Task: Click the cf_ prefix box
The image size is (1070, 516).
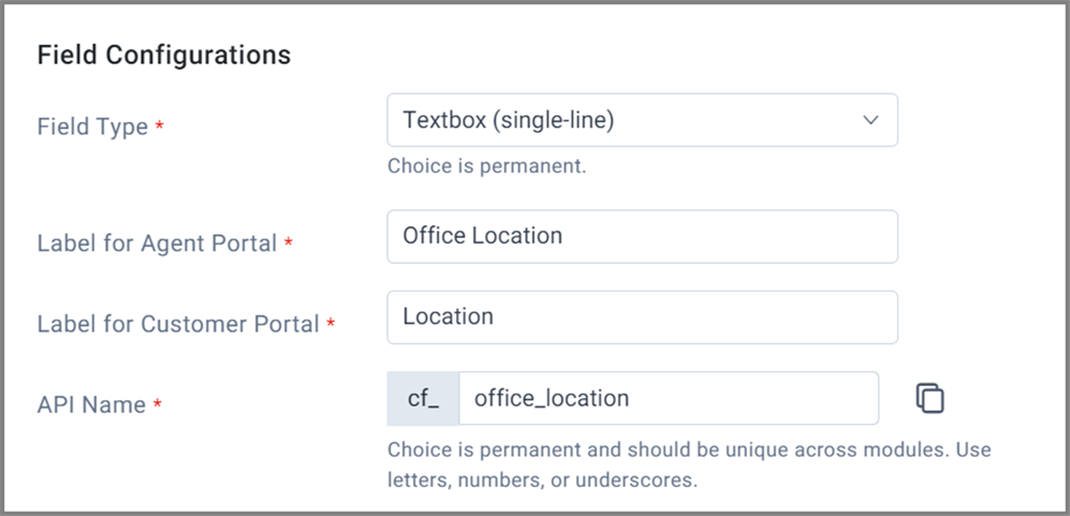Action: (423, 398)
